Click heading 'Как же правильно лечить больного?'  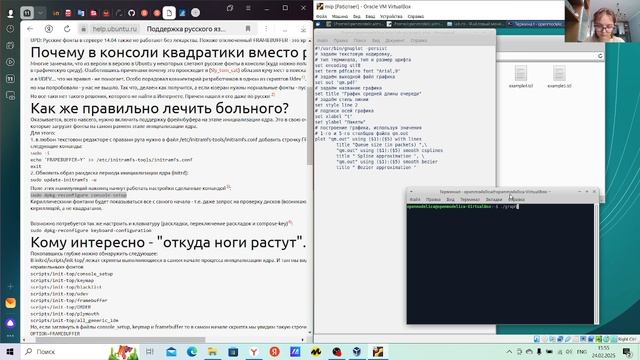pyautogui.click(x=160, y=109)
